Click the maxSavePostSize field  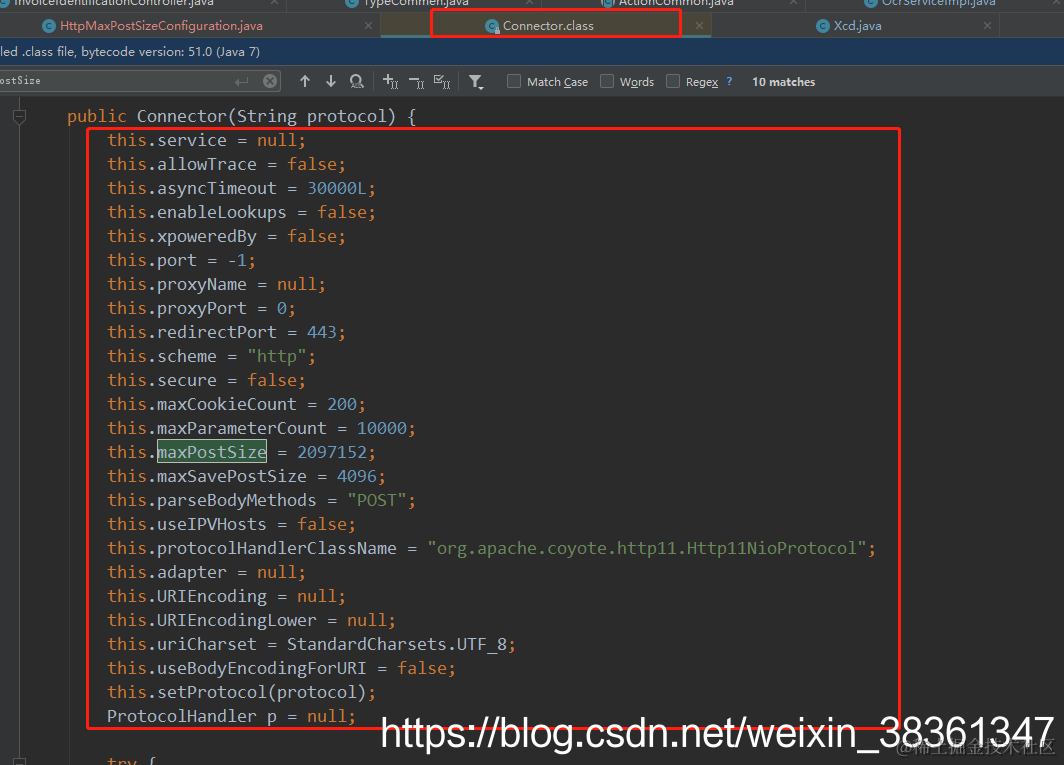[x=232, y=476]
